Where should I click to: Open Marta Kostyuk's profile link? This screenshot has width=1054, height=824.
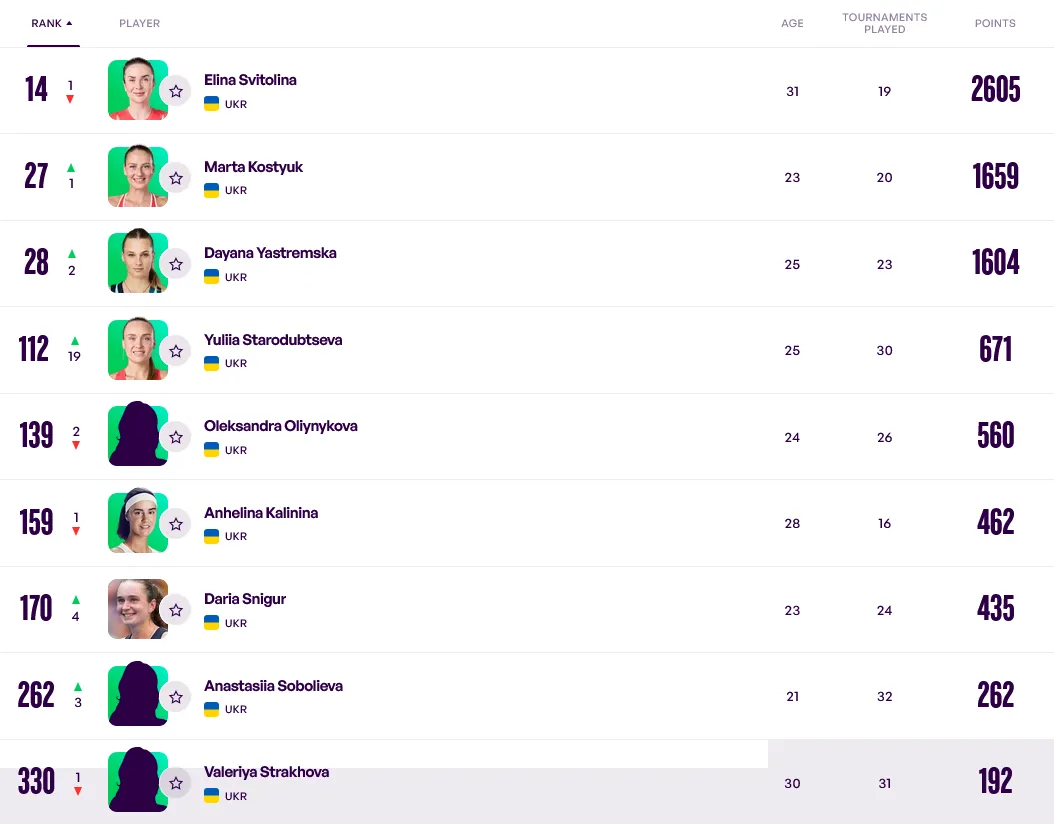253,167
